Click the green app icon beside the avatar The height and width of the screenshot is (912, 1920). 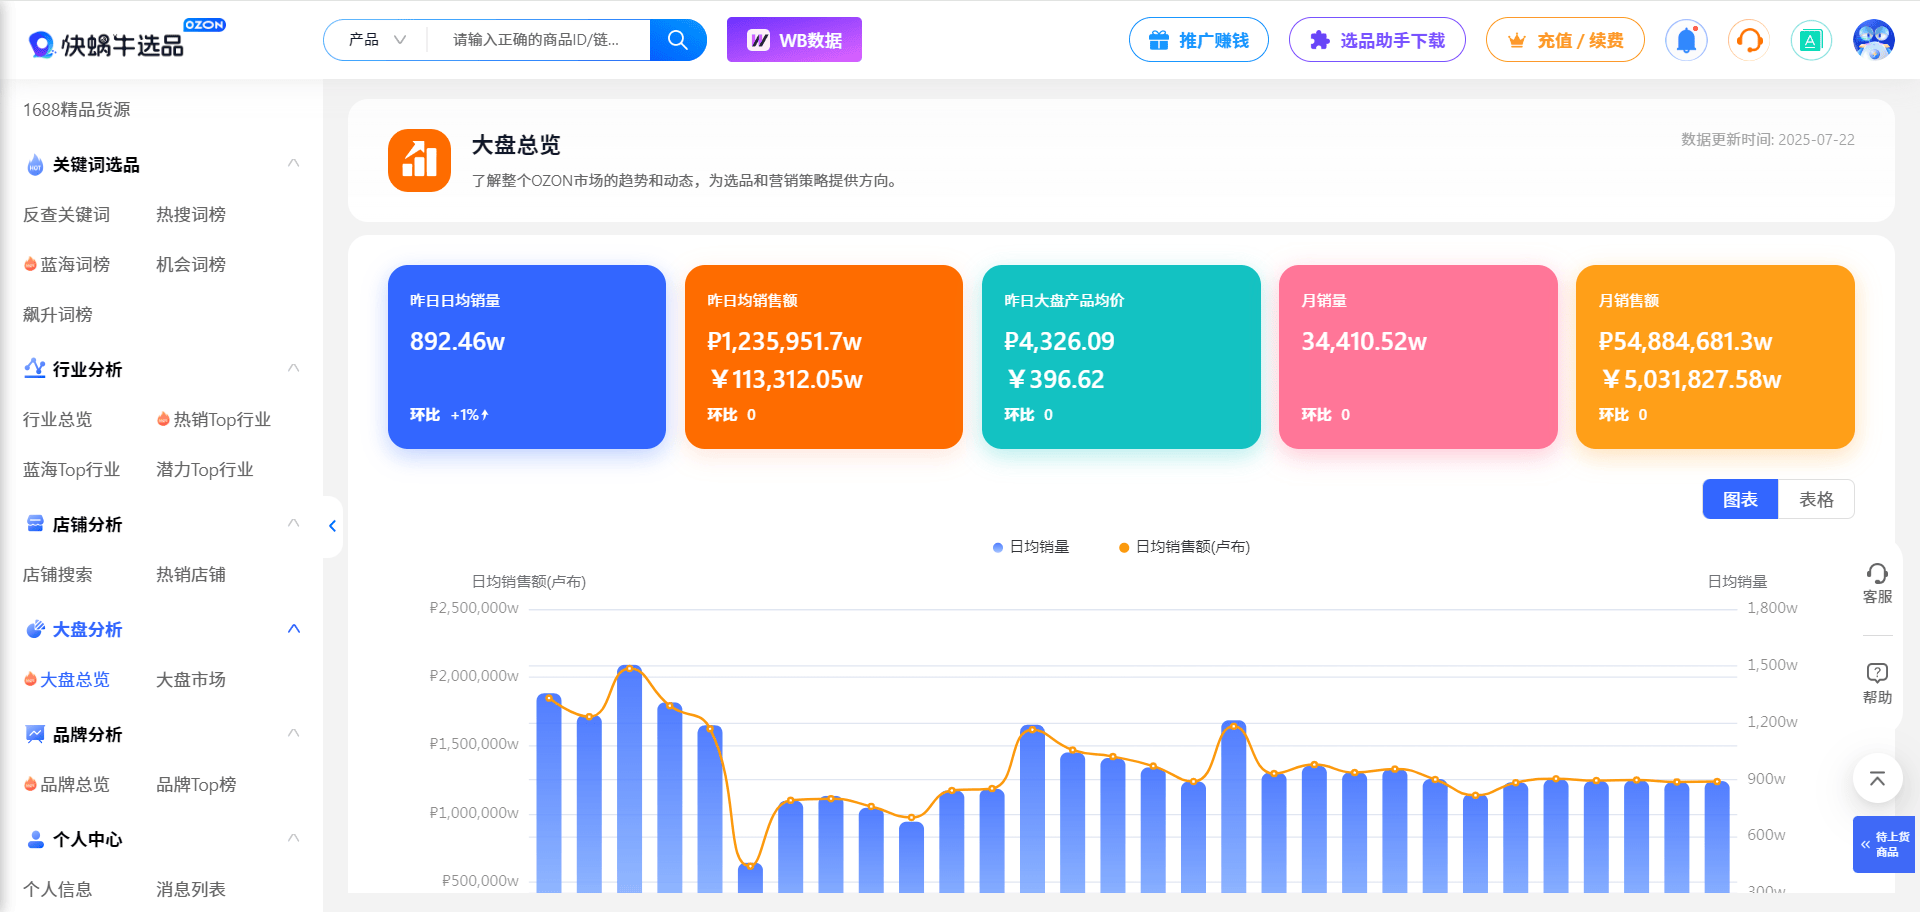(1811, 40)
